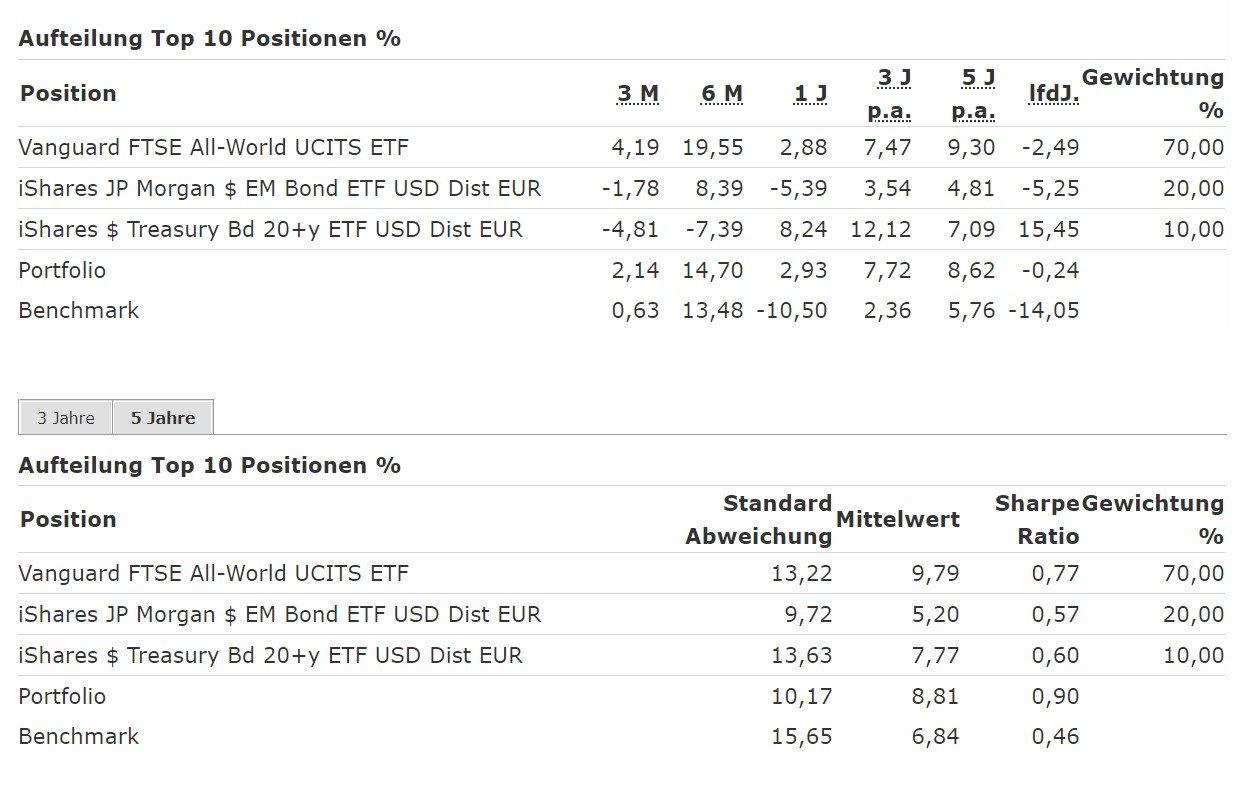Click the Standard Abweichung column header

[759, 520]
